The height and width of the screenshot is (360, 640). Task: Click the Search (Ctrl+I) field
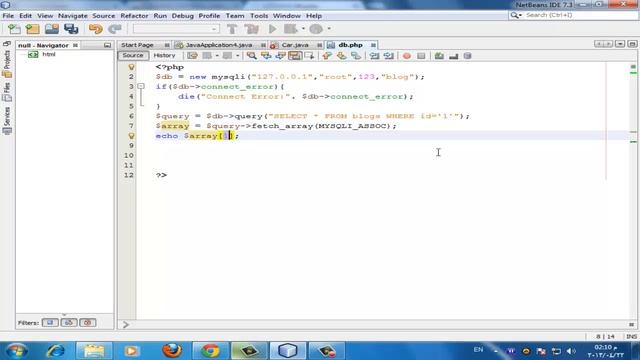click(573, 15)
